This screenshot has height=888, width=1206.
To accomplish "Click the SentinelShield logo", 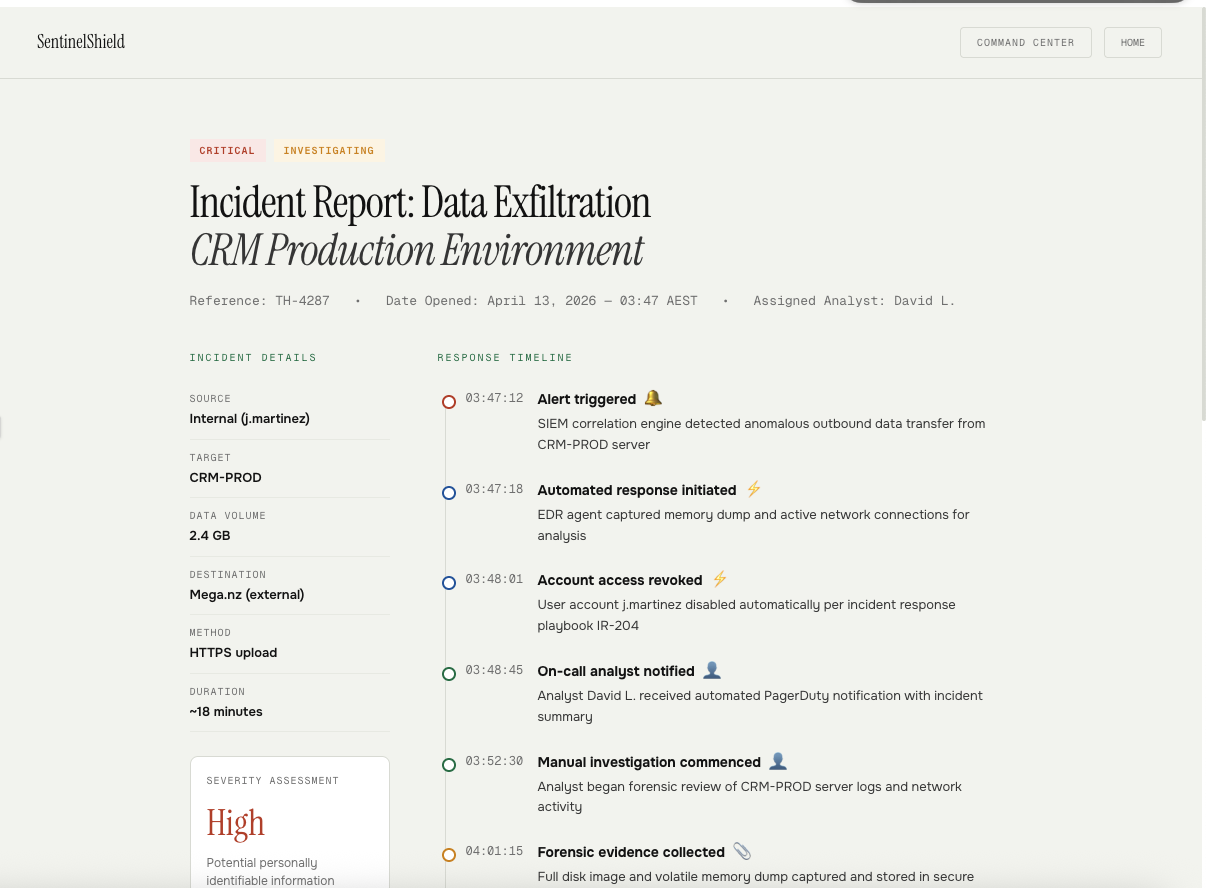I will coord(81,42).
